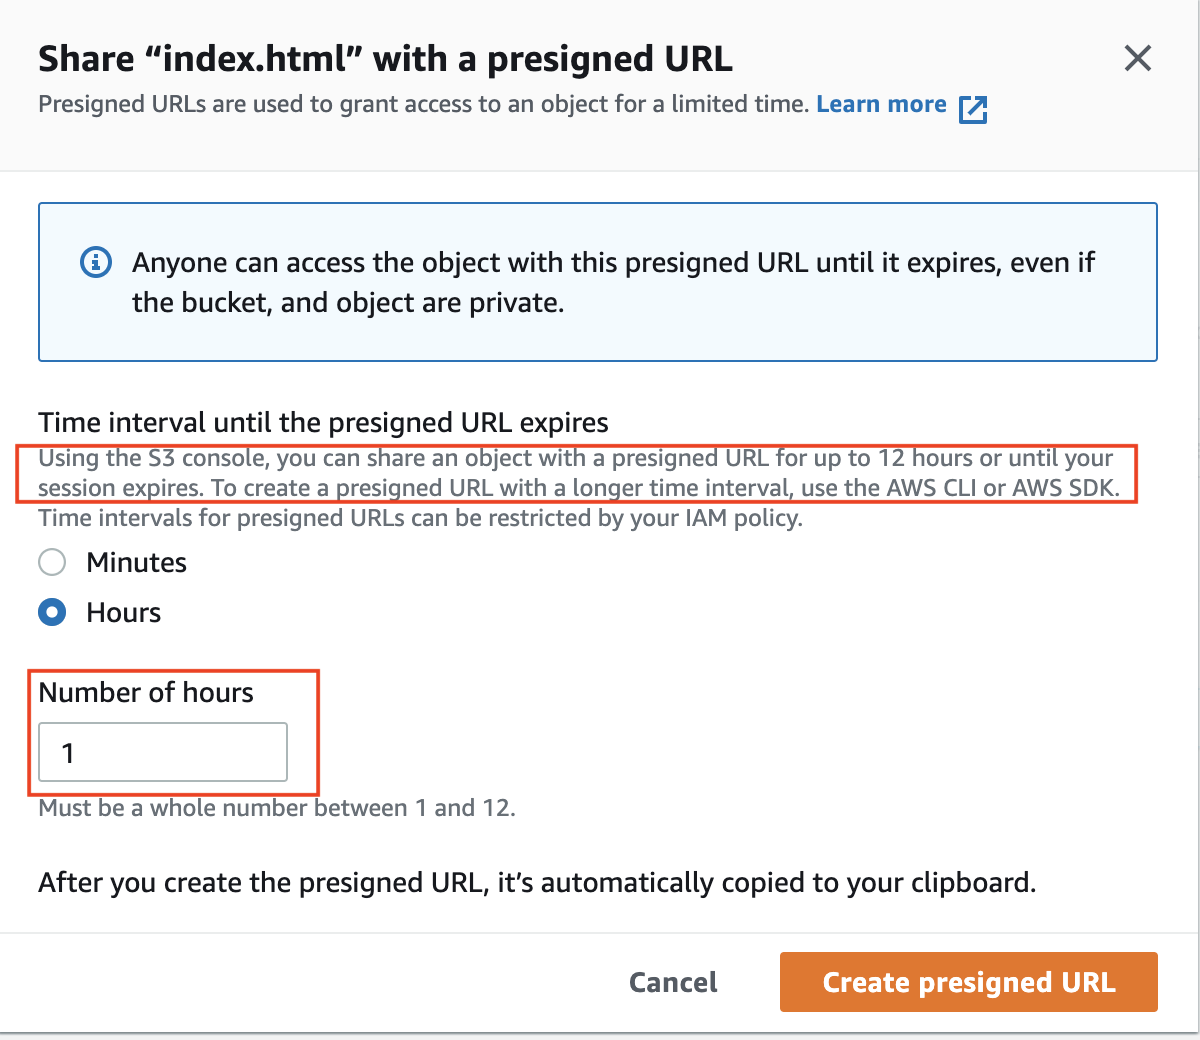The width and height of the screenshot is (1200, 1040).
Task: Click the X to dismiss the dialog
Action: tap(1137, 58)
